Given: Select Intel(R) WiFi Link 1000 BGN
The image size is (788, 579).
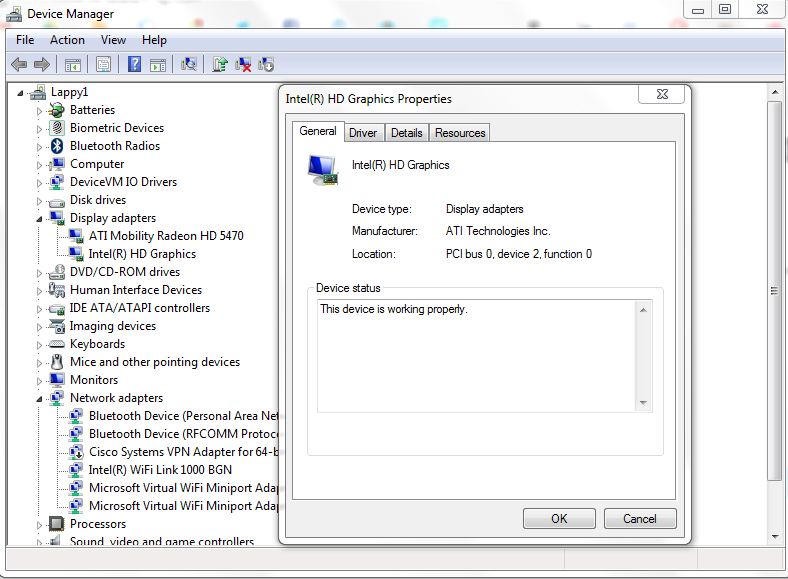Looking at the screenshot, I should 160,470.
